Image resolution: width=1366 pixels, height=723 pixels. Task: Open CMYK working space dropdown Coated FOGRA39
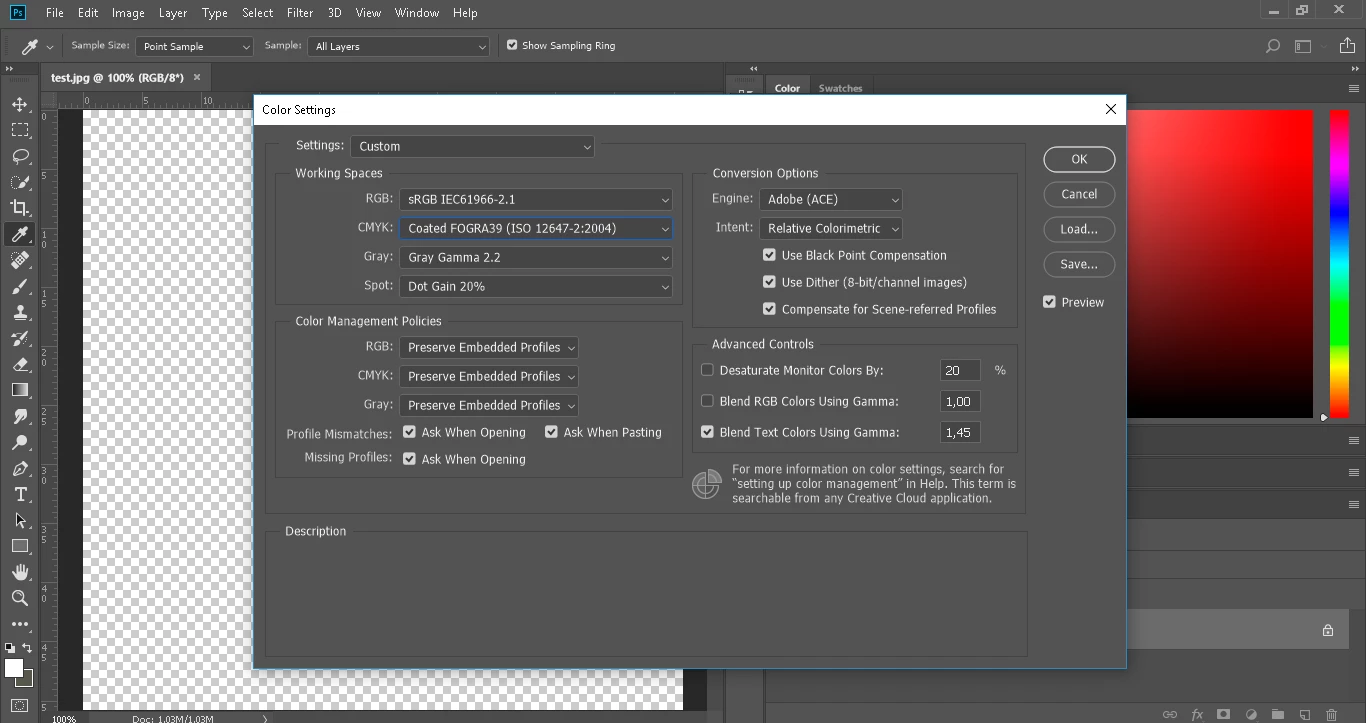coord(536,228)
